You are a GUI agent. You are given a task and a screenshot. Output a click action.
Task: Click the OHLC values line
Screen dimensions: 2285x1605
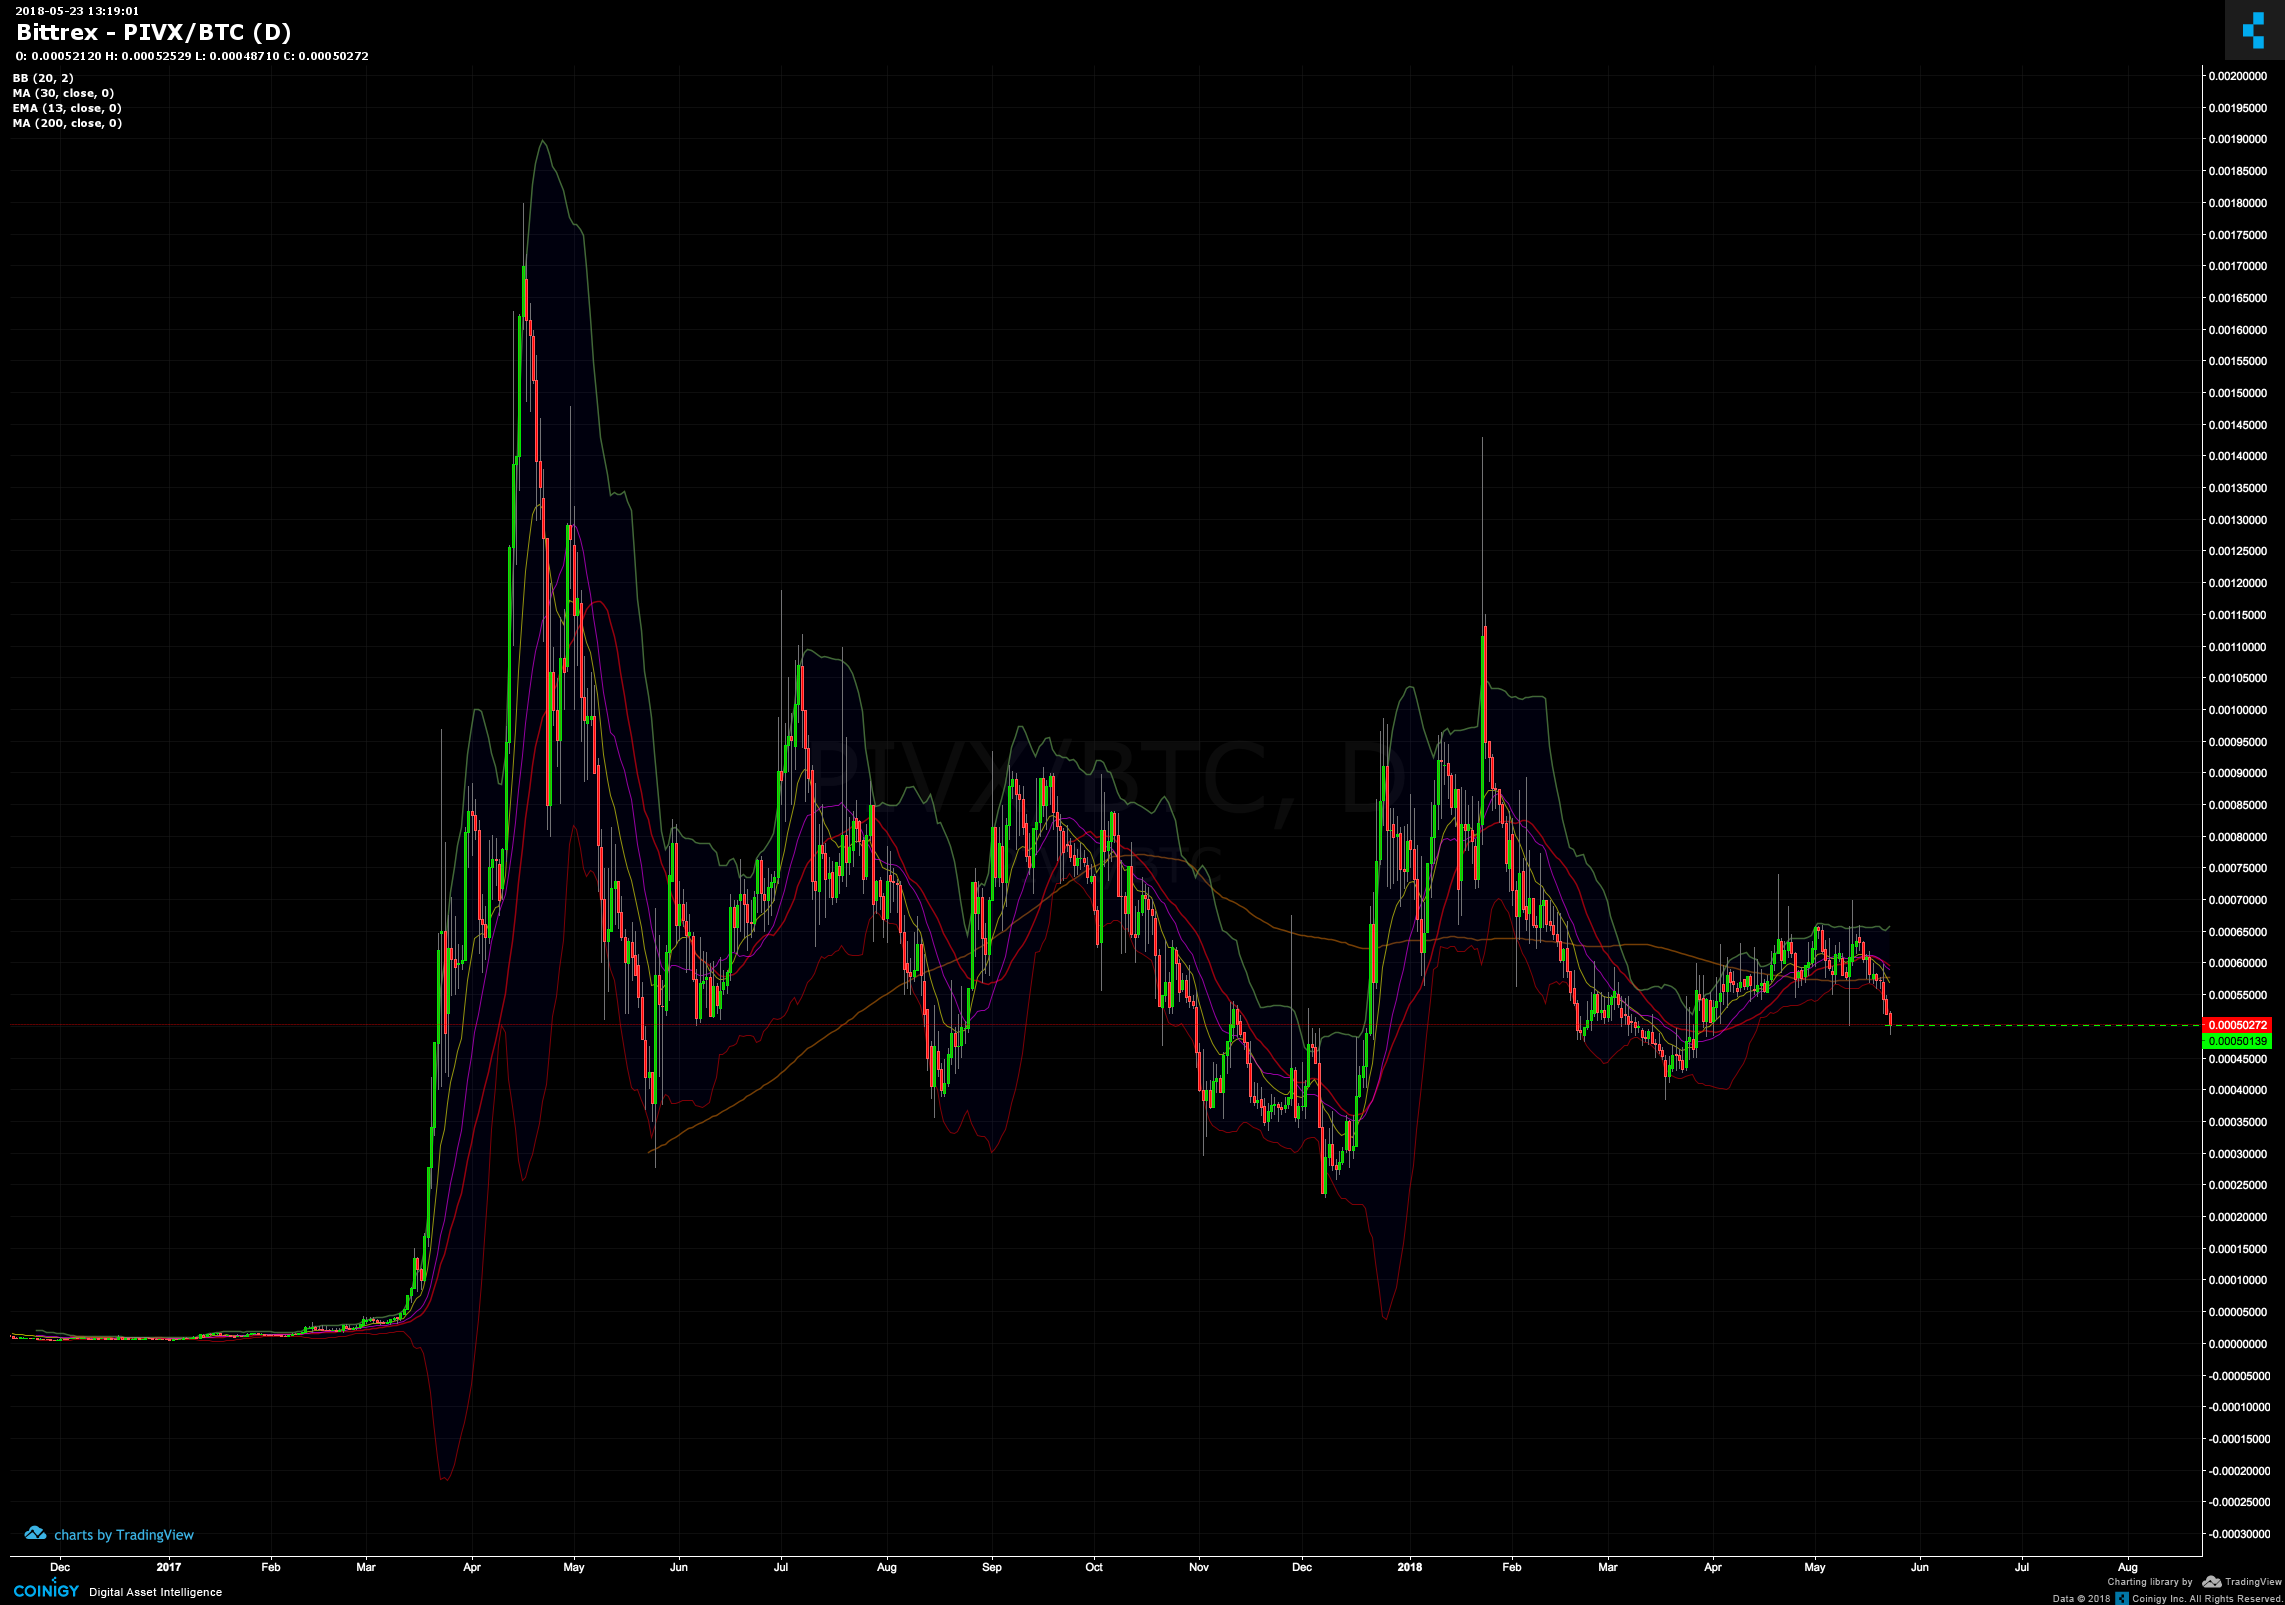tap(192, 56)
